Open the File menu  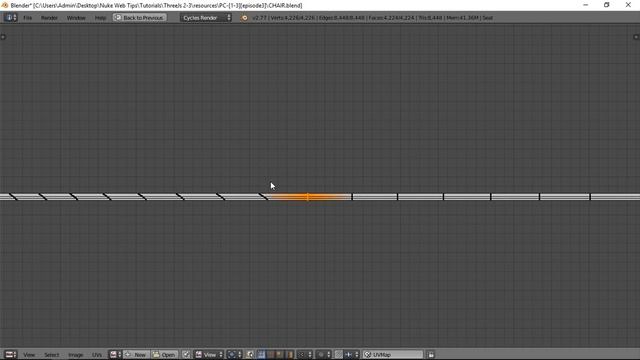tap(27, 18)
